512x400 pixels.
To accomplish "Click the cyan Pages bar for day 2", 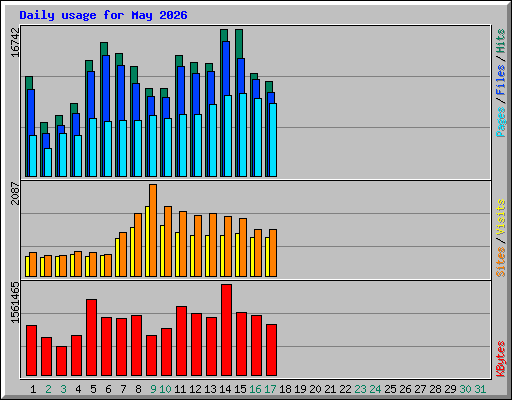I will (x=48, y=162).
